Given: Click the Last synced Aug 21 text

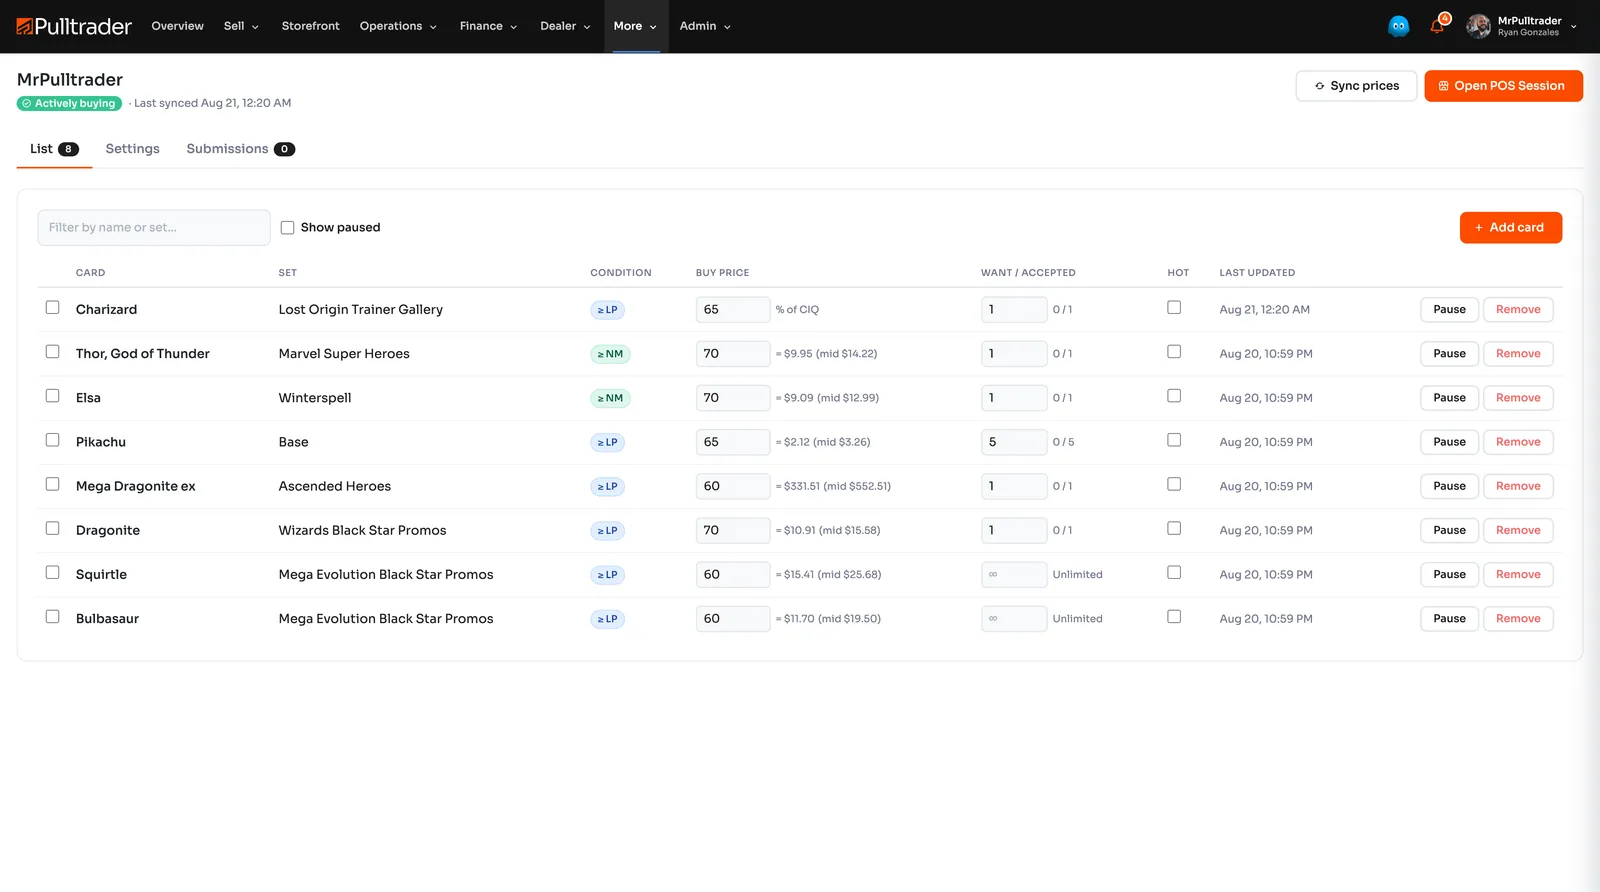Looking at the screenshot, I should point(212,103).
